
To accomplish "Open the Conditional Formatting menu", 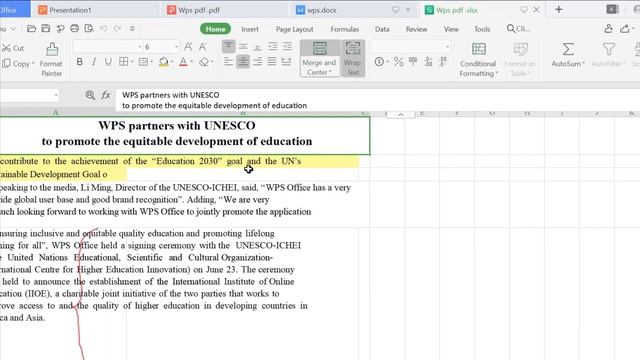I will 478,60.
